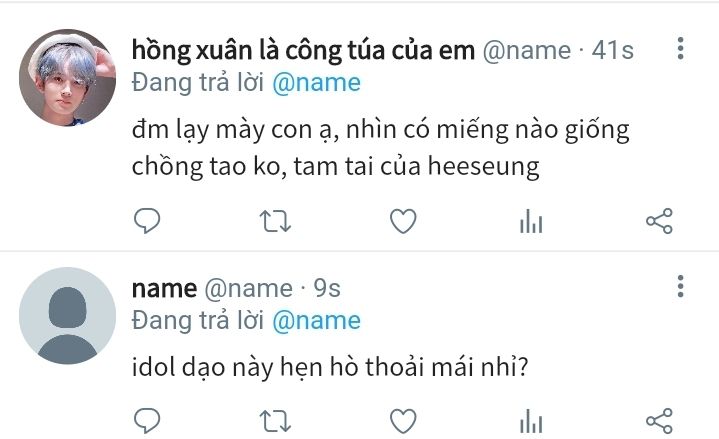Share the first tweet
This screenshot has height=439, width=719.
coord(659,221)
